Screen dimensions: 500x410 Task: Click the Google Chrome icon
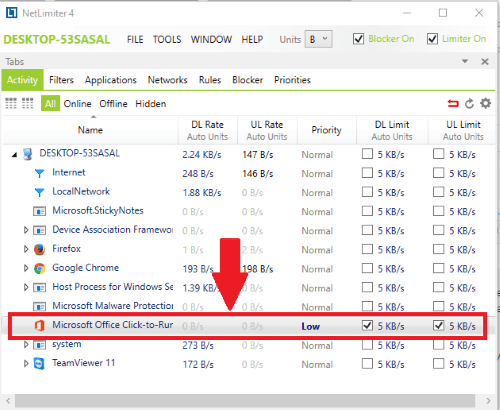click(x=39, y=268)
